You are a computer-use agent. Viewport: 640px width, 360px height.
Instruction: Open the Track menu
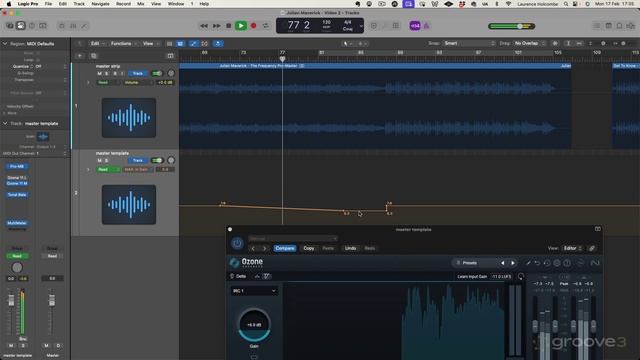pyautogui.click(x=79, y=4)
